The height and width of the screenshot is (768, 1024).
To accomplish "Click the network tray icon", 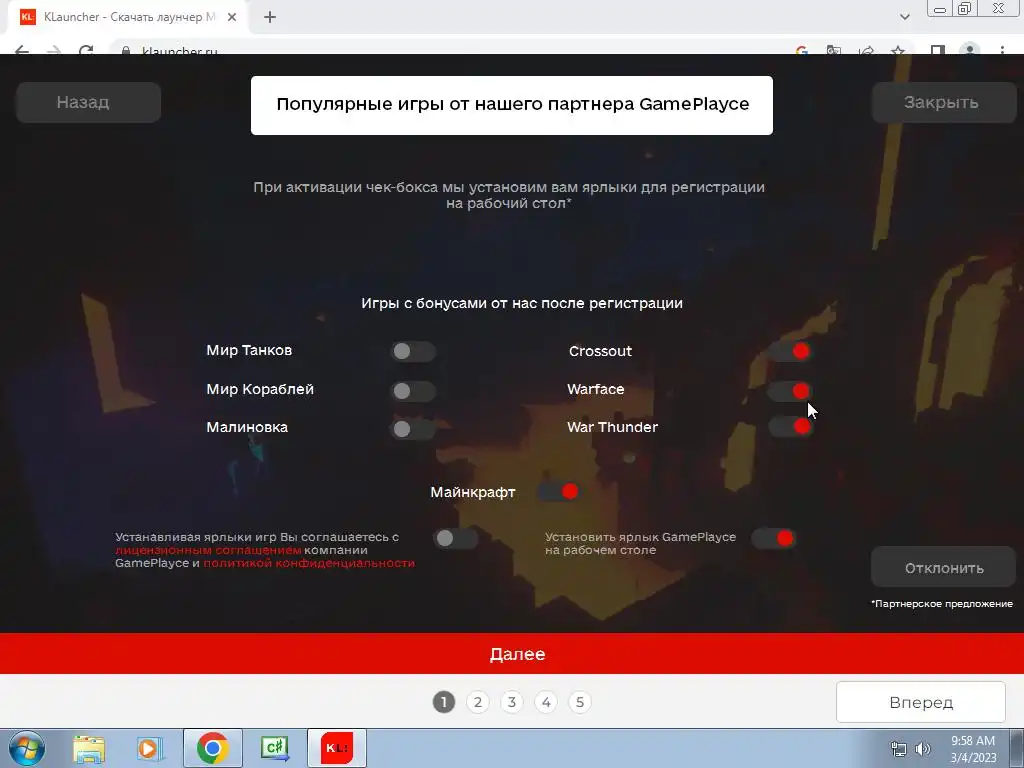I will [899, 749].
